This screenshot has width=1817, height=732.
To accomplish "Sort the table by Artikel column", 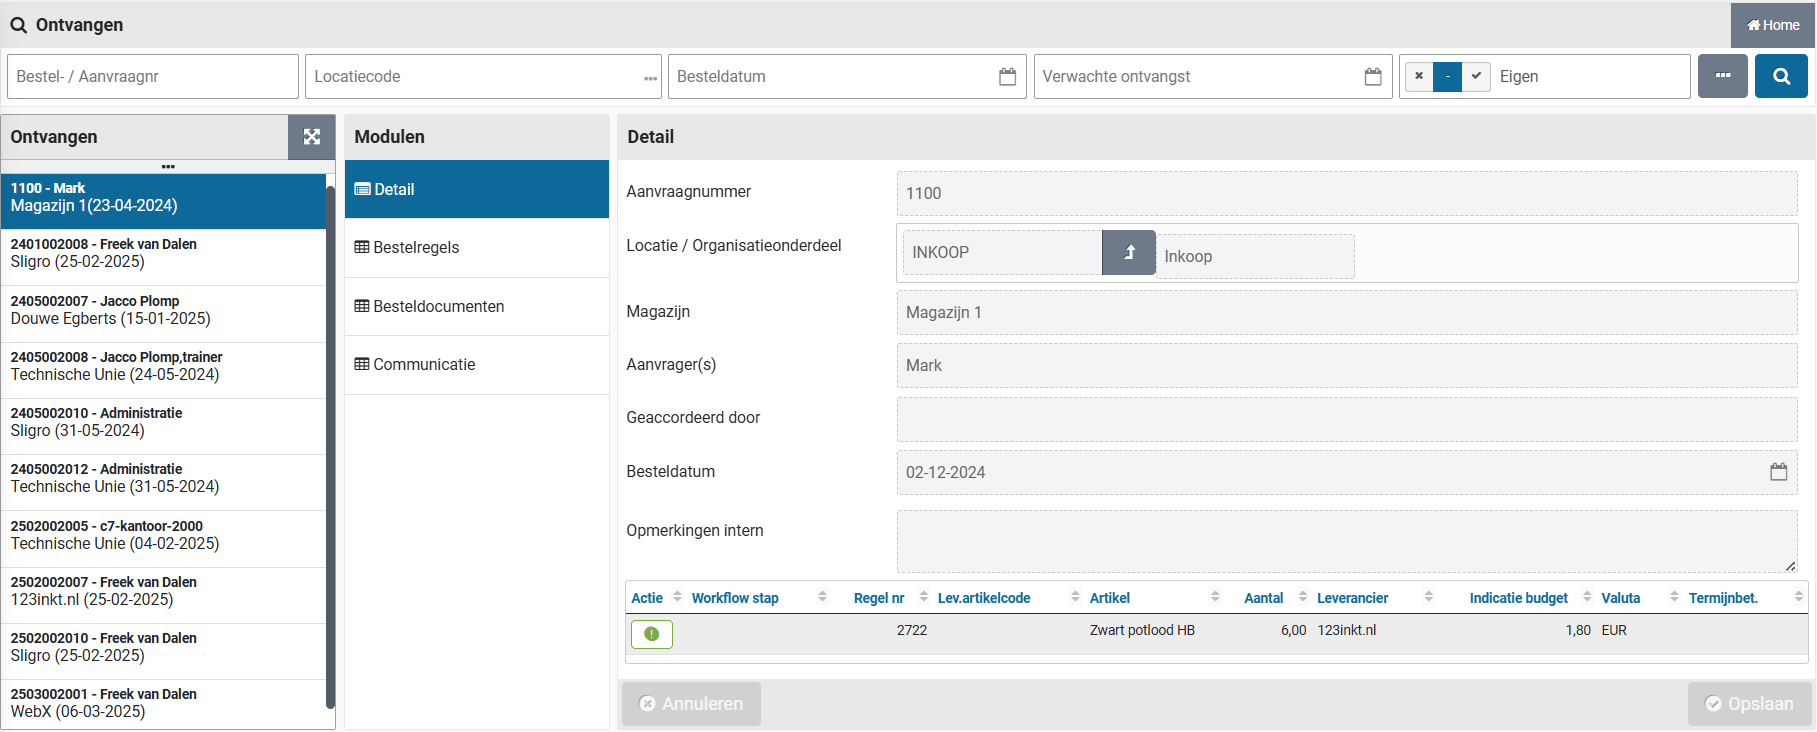I will click(1110, 598).
